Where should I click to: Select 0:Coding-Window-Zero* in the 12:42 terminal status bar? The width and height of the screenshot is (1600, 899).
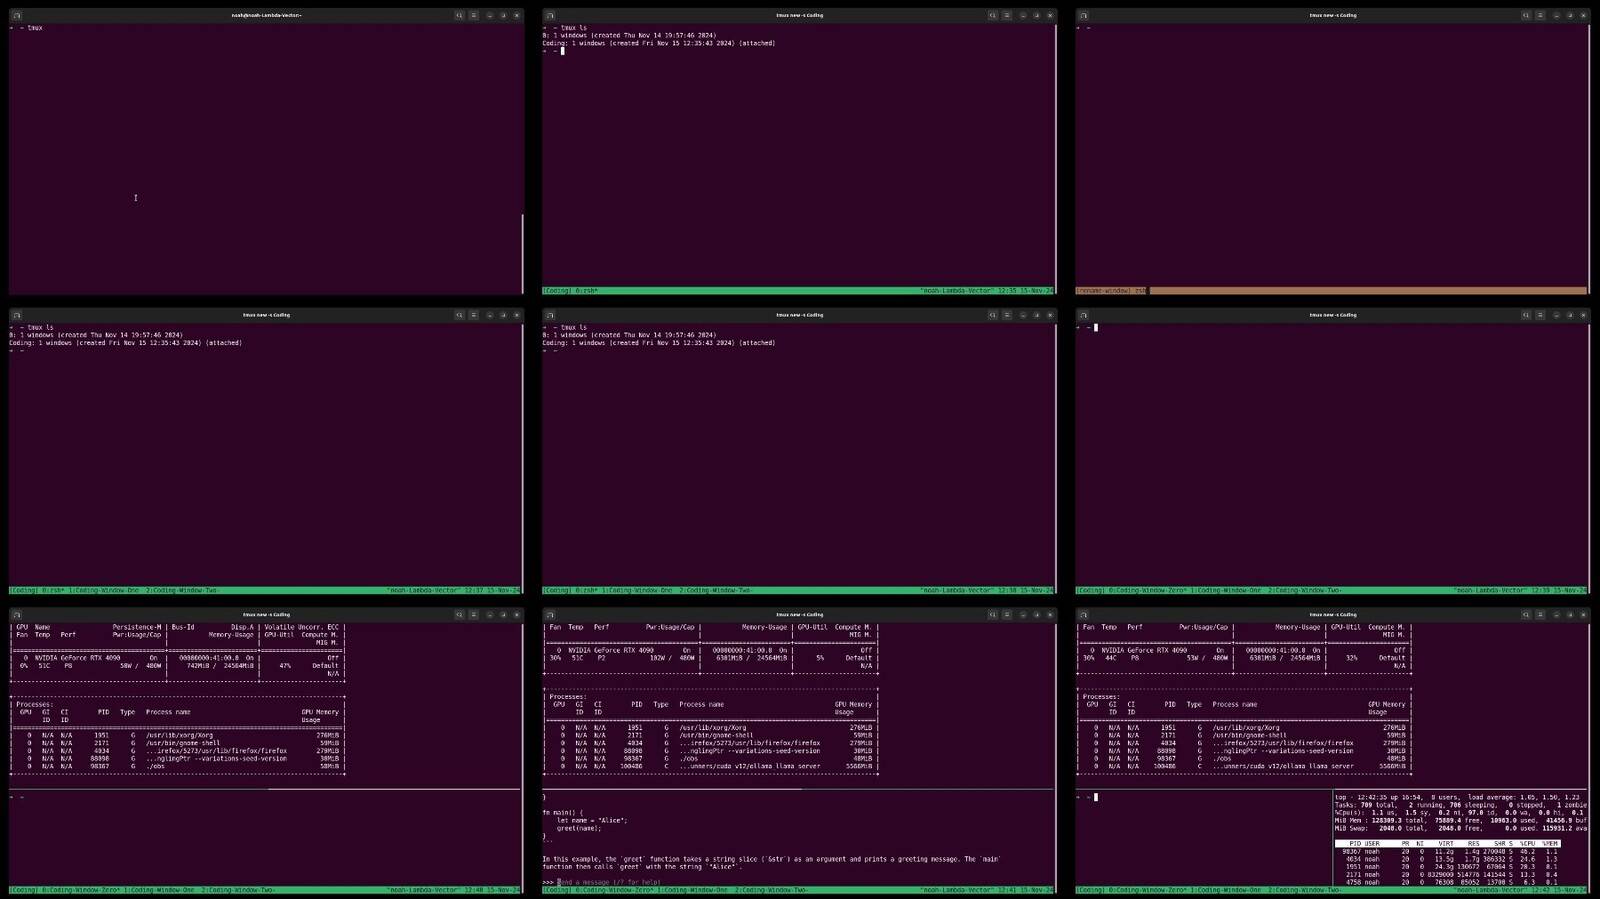pyautogui.click(x=1147, y=890)
